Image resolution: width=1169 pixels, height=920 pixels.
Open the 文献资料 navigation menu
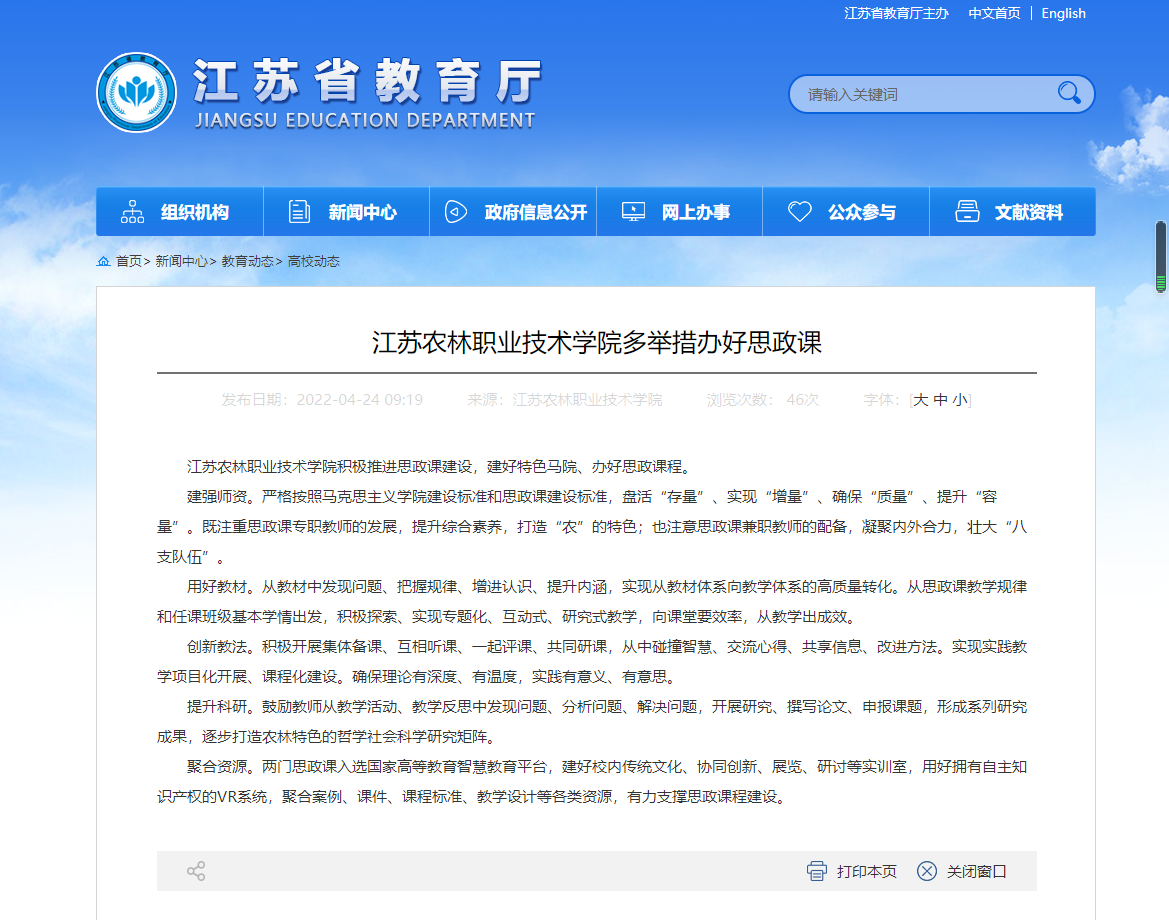point(1012,212)
